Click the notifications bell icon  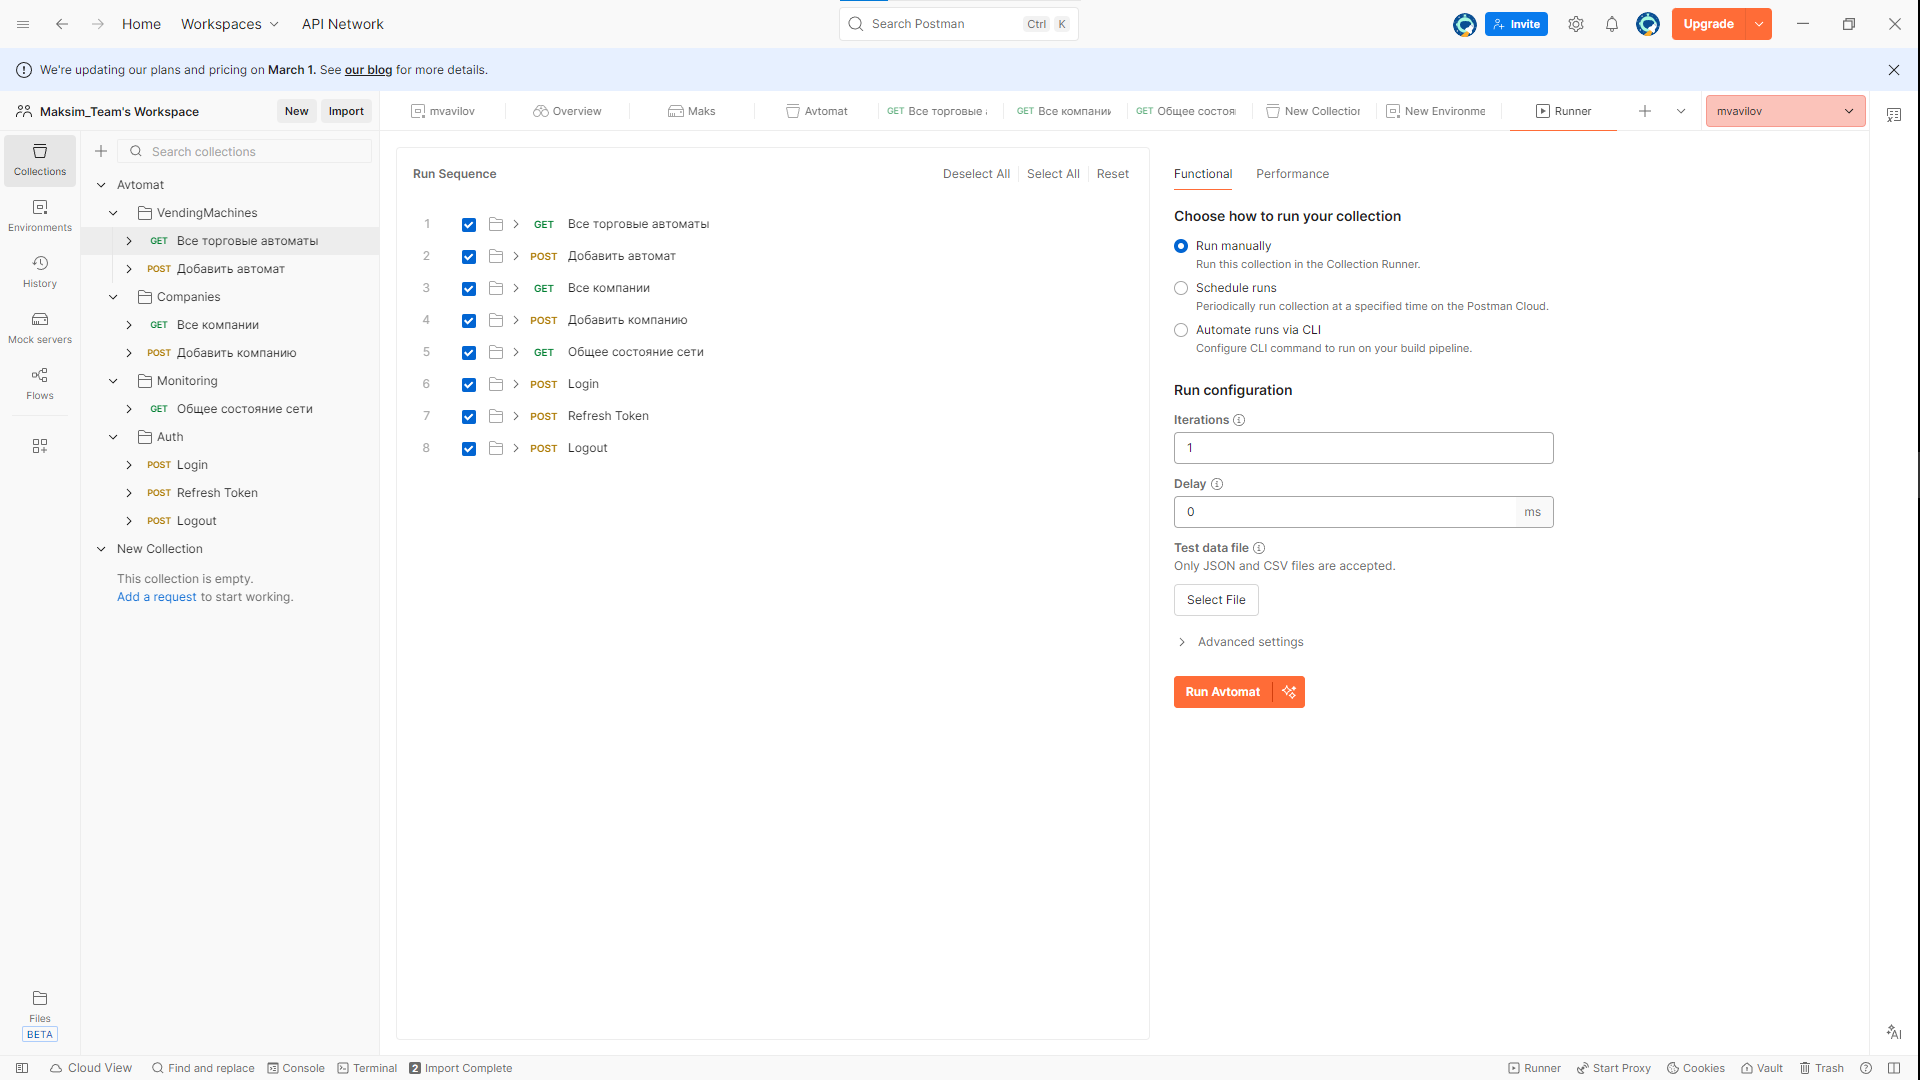point(1612,24)
